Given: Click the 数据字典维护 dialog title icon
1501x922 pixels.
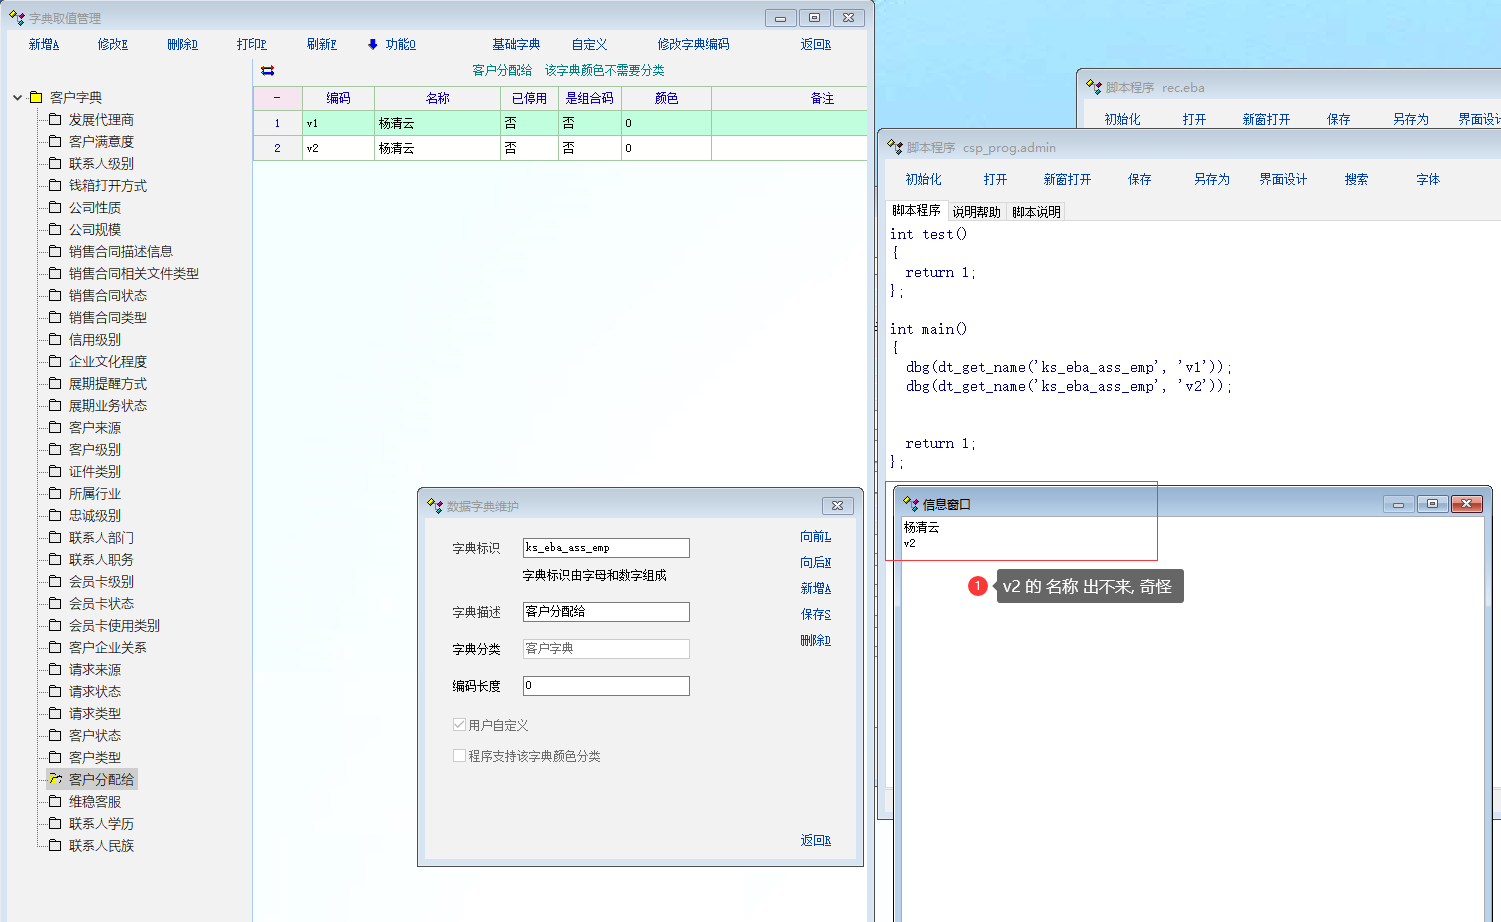Looking at the screenshot, I should pyautogui.click(x=434, y=506).
